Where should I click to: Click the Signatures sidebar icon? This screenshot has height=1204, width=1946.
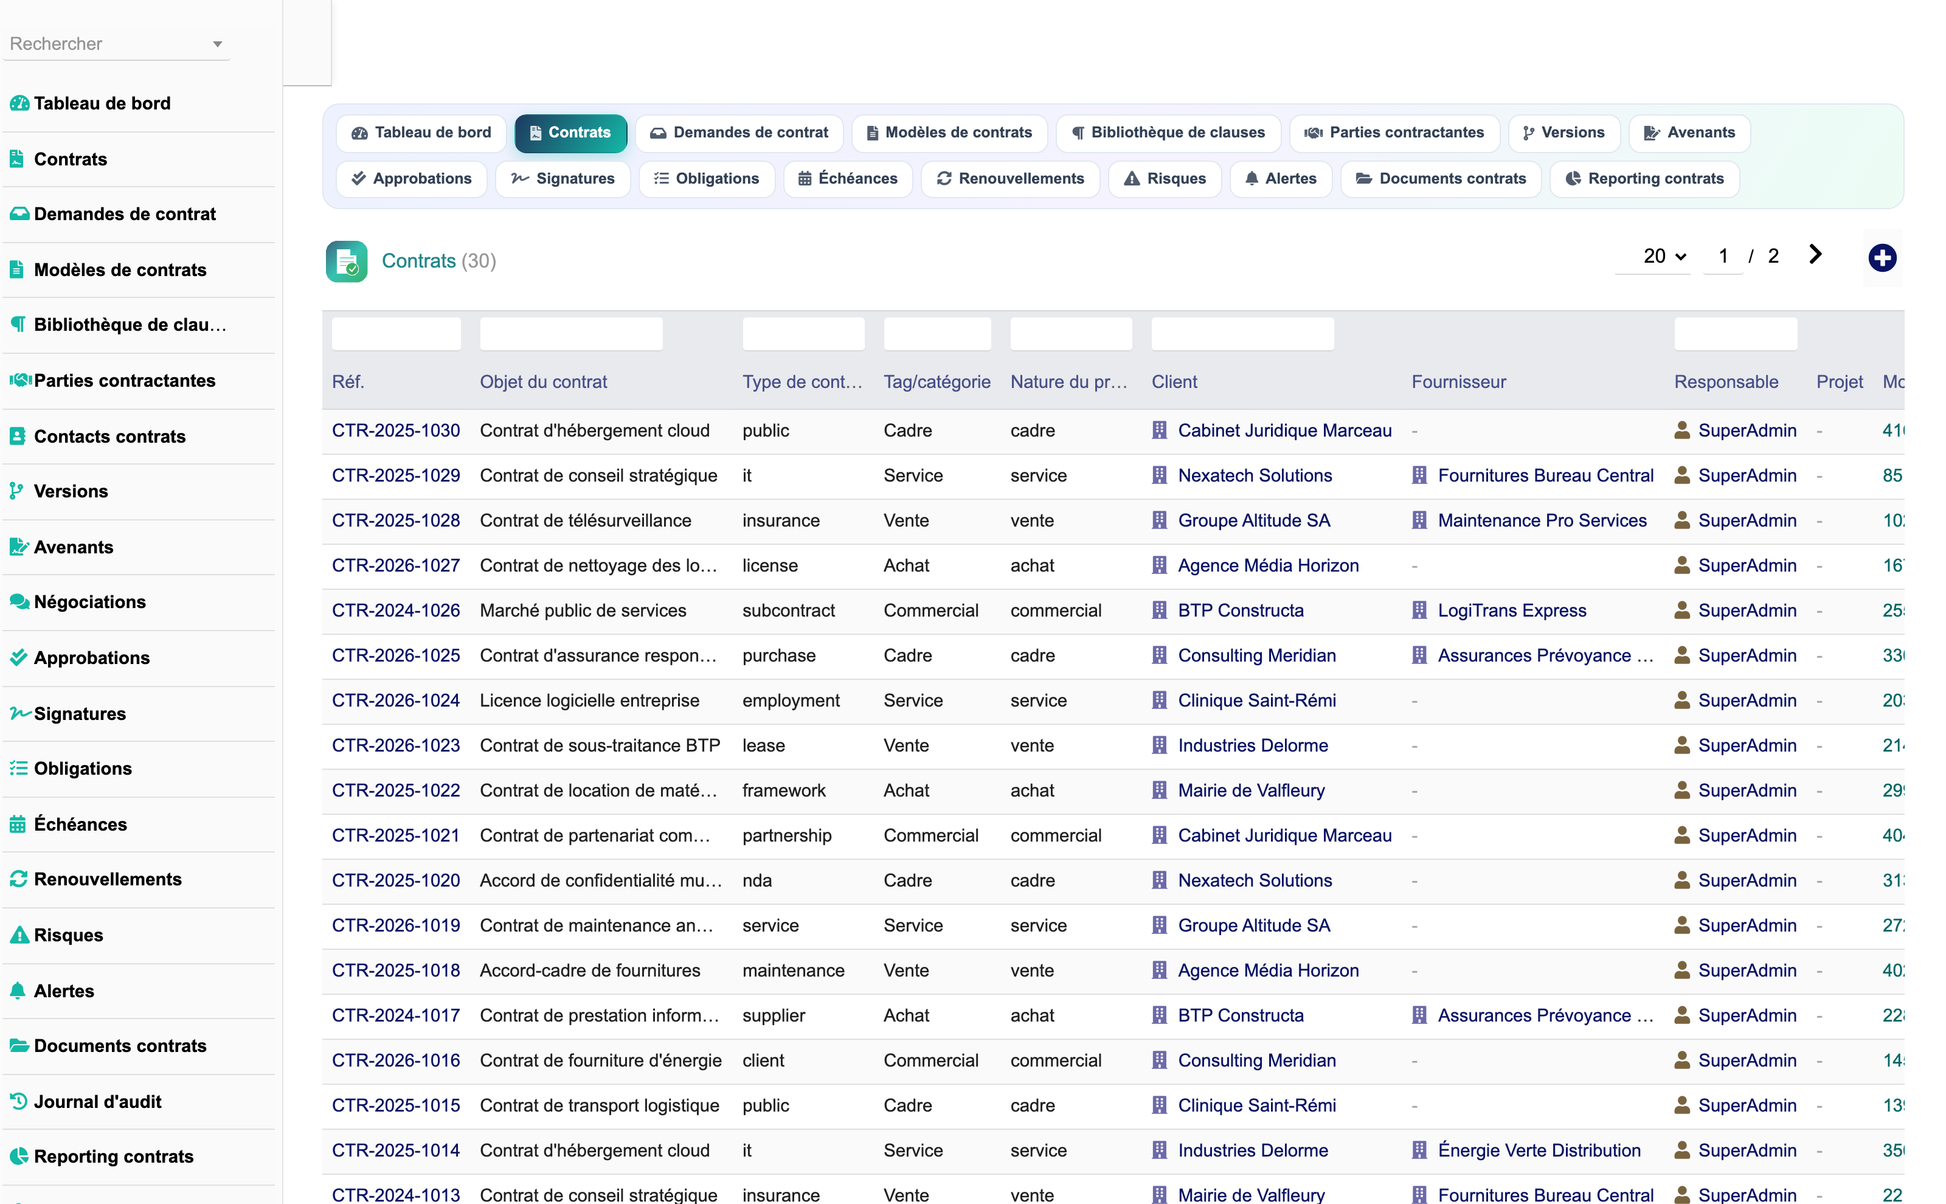[x=20, y=713]
